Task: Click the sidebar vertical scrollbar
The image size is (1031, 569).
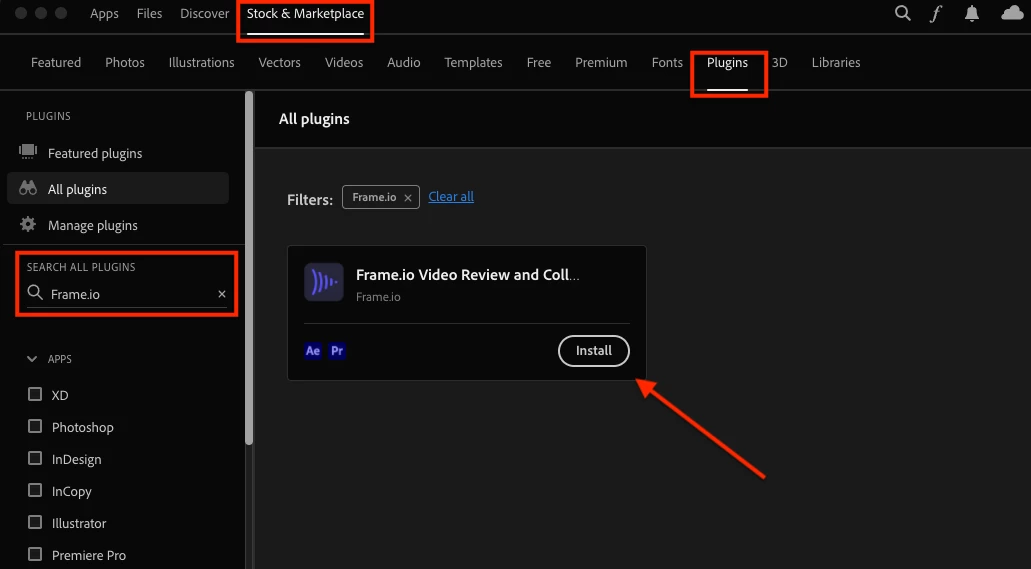Action: pos(249,268)
